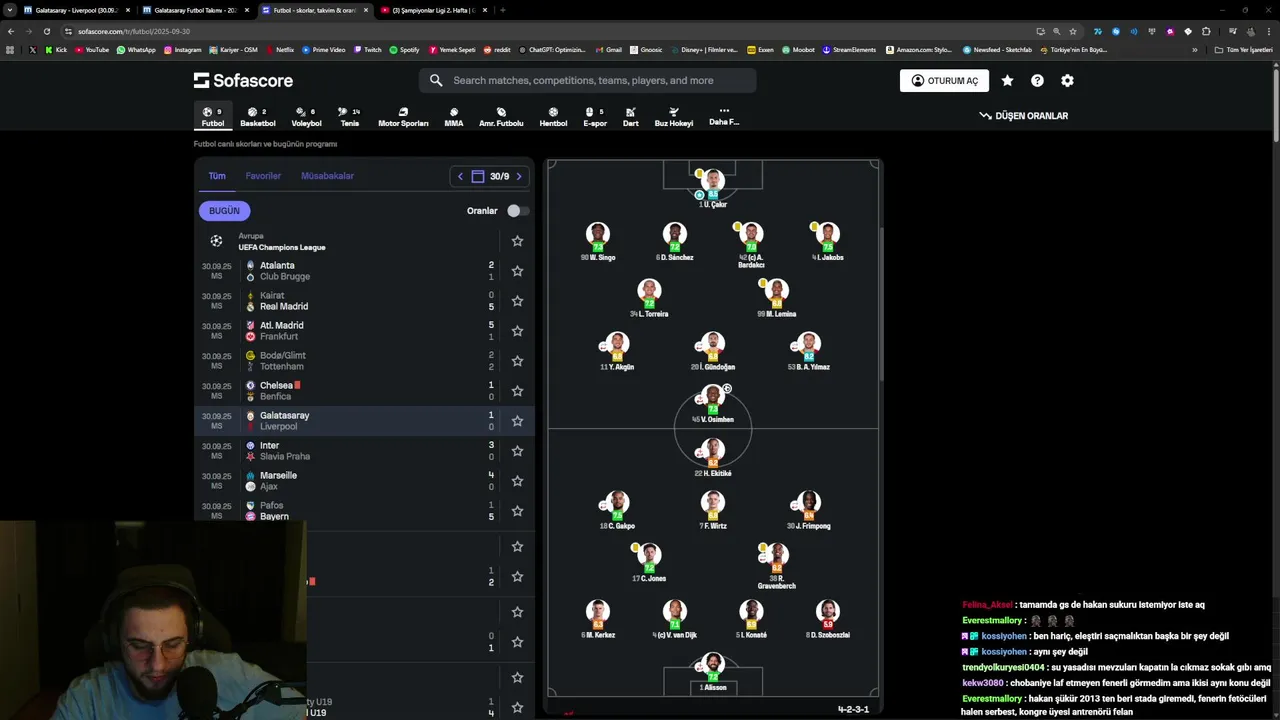The width and height of the screenshot is (1280, 720).
Task: Switch to Şampiyonlar Ligi 2. Hafta browser tab
Action: click(434, 10)
